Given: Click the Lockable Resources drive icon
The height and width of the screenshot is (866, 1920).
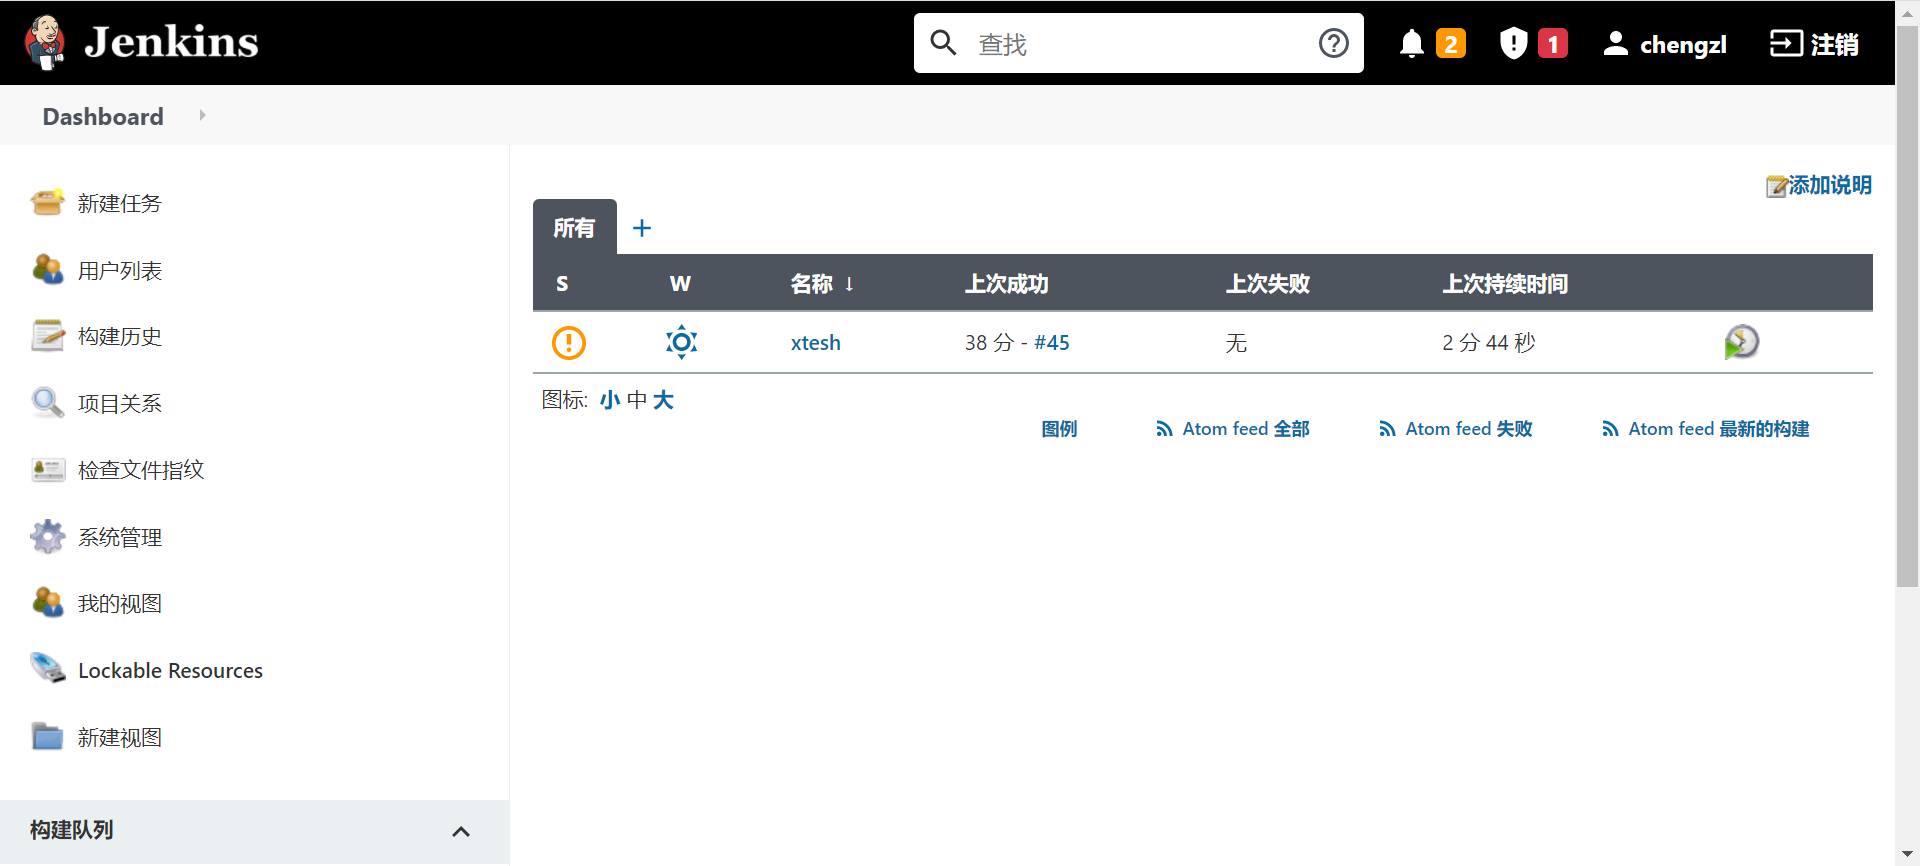Looking at the screenshot, I should 48,669.
